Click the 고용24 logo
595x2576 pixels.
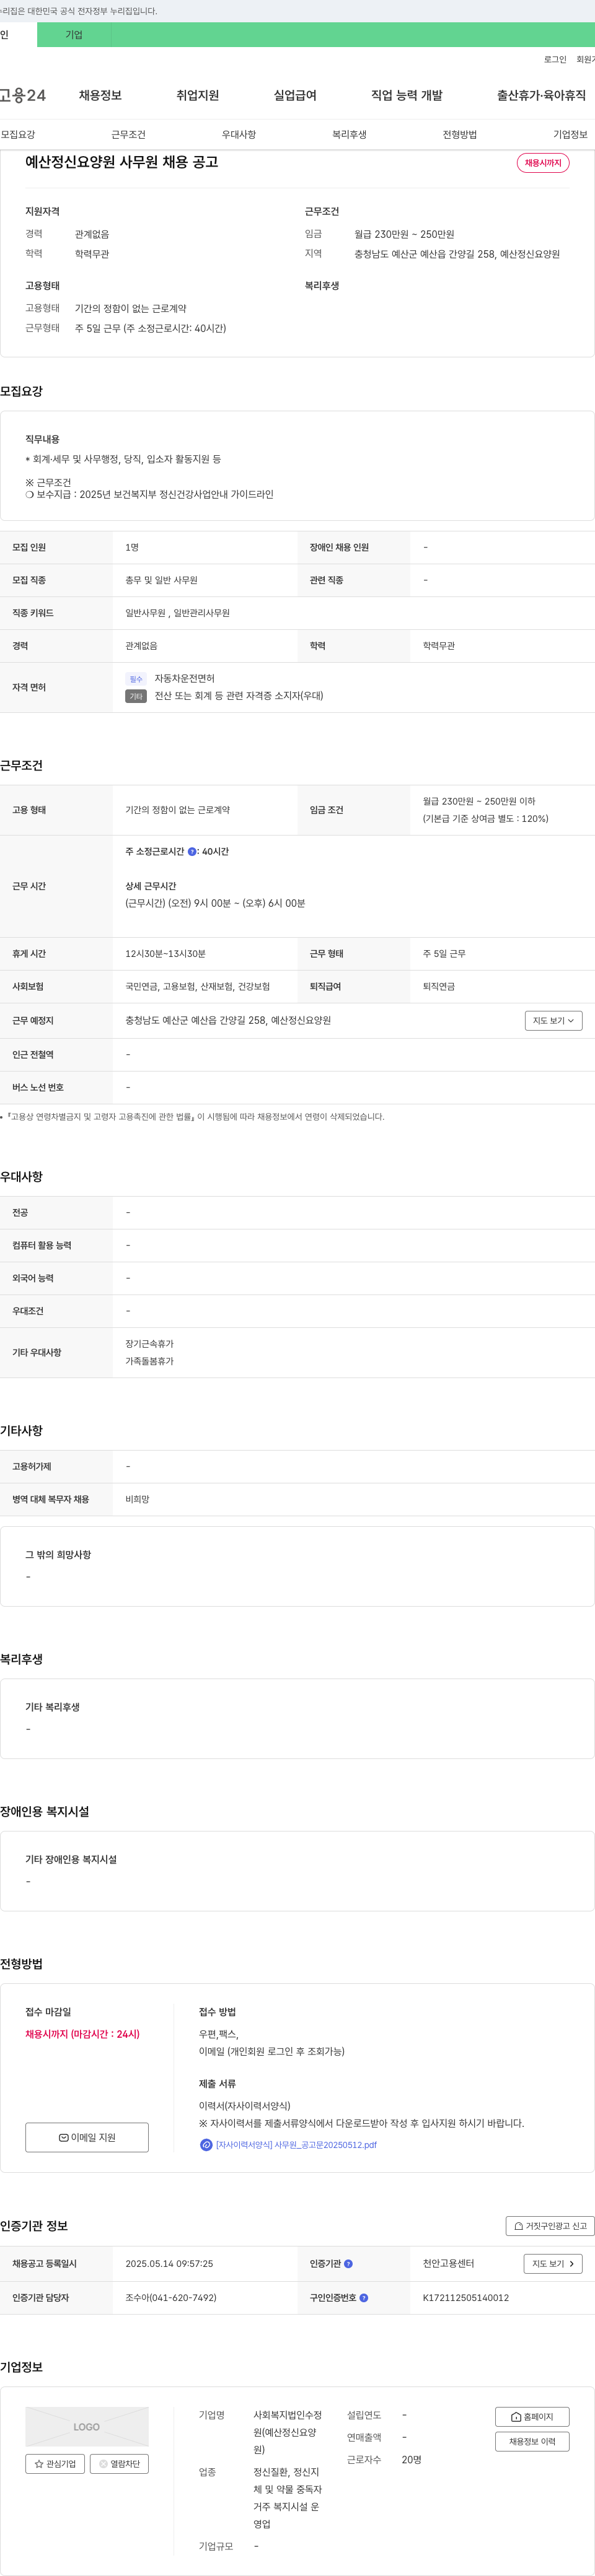(23, 95)
